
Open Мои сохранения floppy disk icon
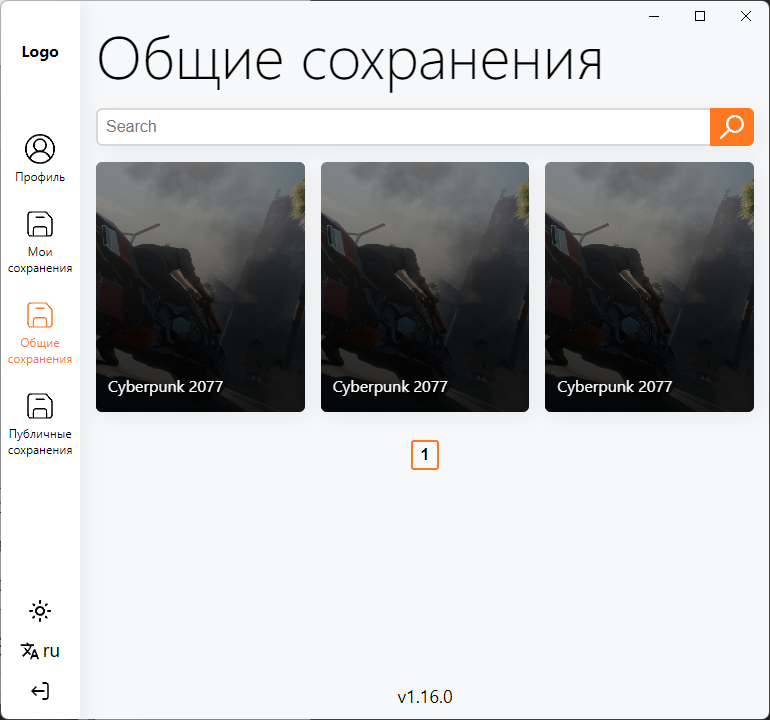coord(40,224)
